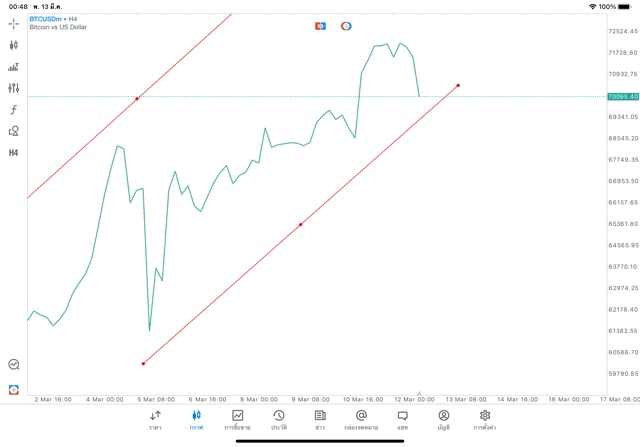Tap the red-blue one-click trading icon
This screenshot has width=640, height=447.
(320, 25)
